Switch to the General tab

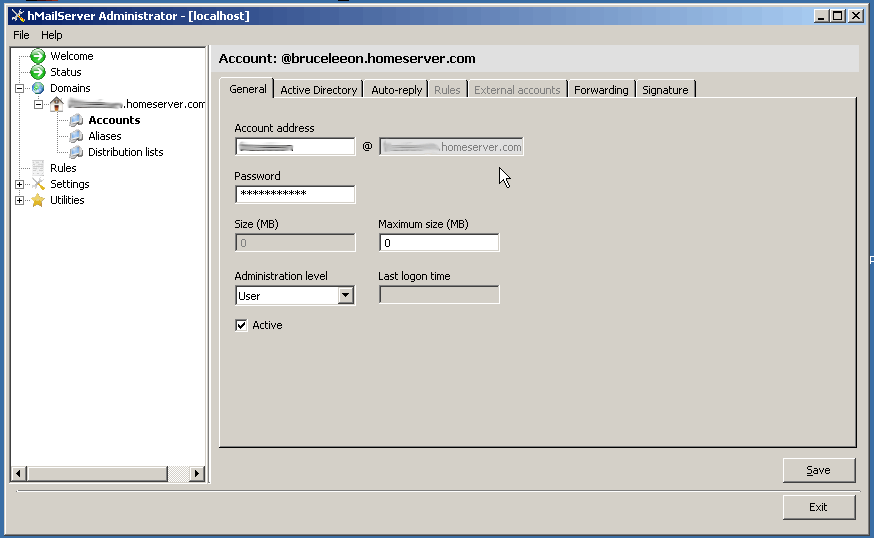(247, 89)
